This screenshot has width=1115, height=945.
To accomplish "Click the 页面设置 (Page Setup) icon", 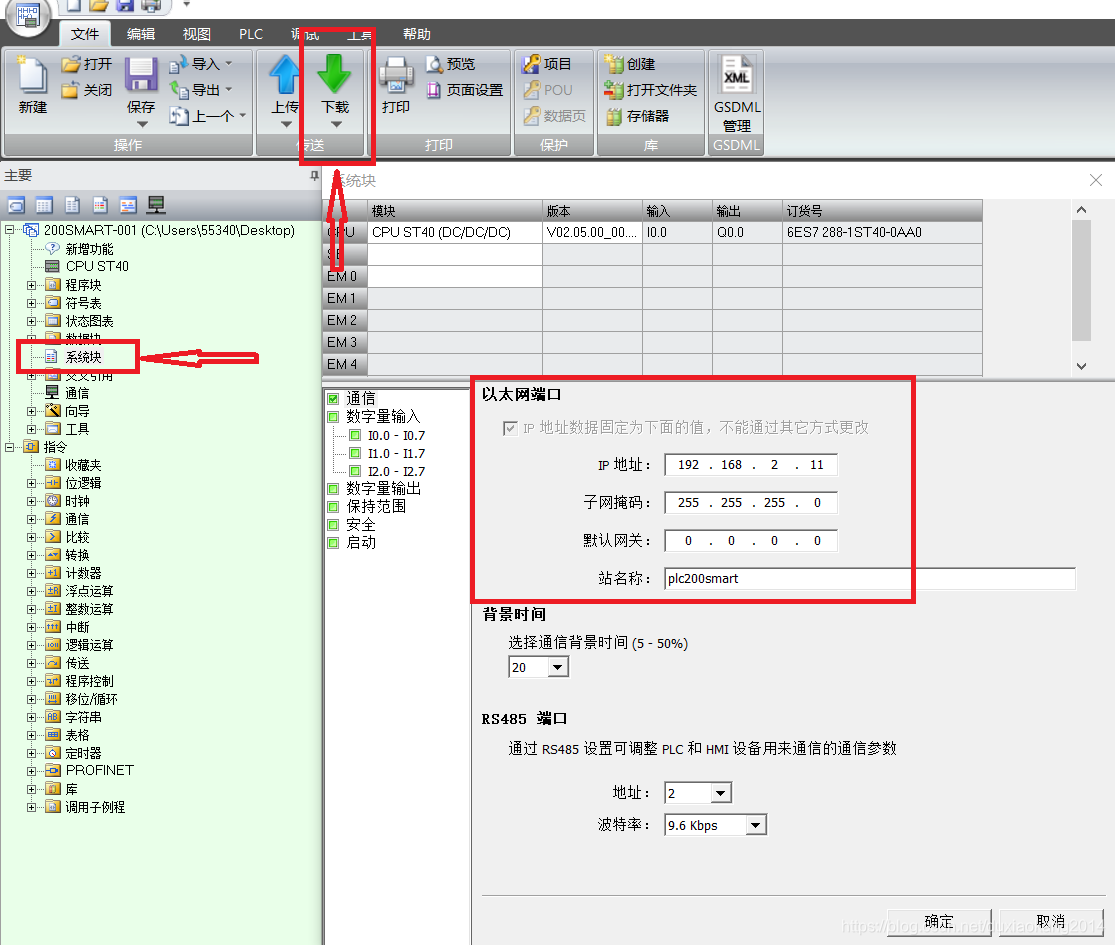I will click(466, 89).
